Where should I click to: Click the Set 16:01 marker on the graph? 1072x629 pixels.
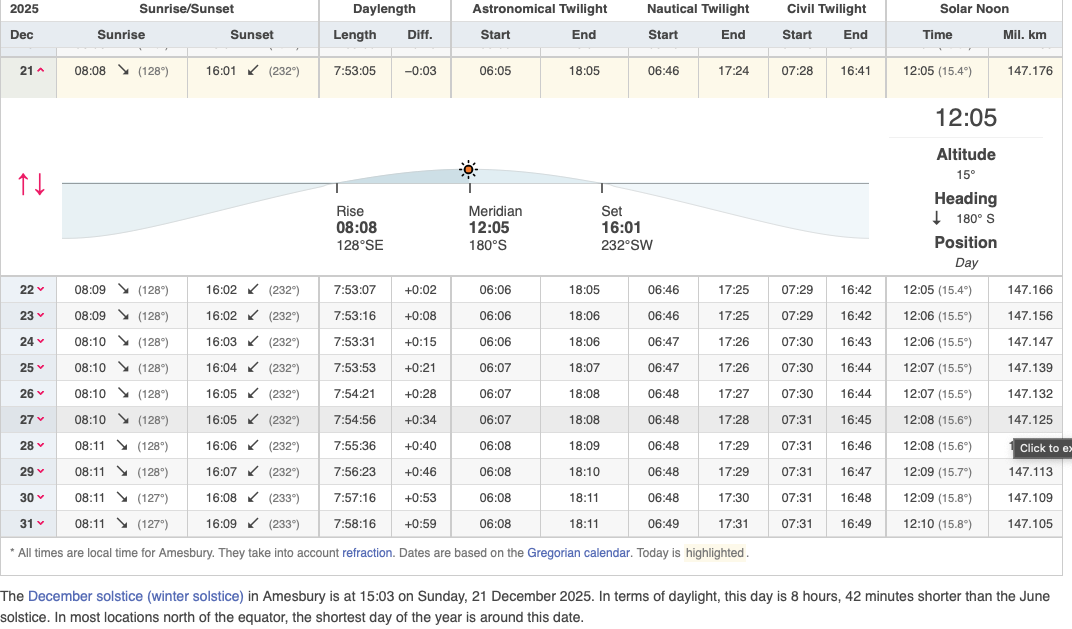tap(621, 228)
